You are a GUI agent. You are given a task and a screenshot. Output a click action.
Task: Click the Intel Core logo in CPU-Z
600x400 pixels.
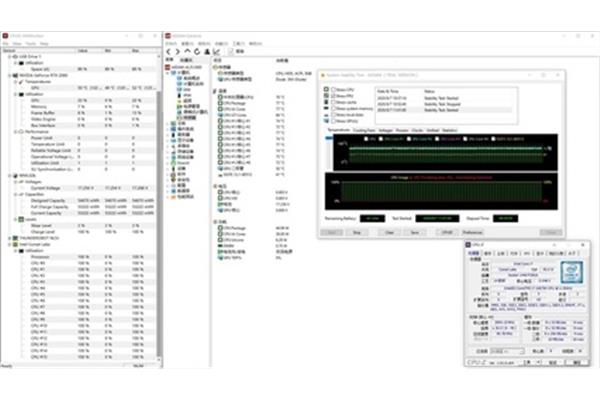coord(572,273)
